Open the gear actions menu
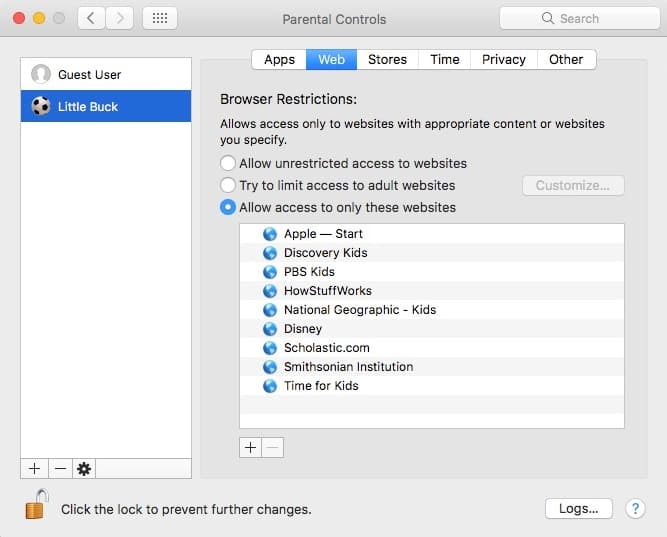This screenshot has height=537, width=667. tap(84, 468)
